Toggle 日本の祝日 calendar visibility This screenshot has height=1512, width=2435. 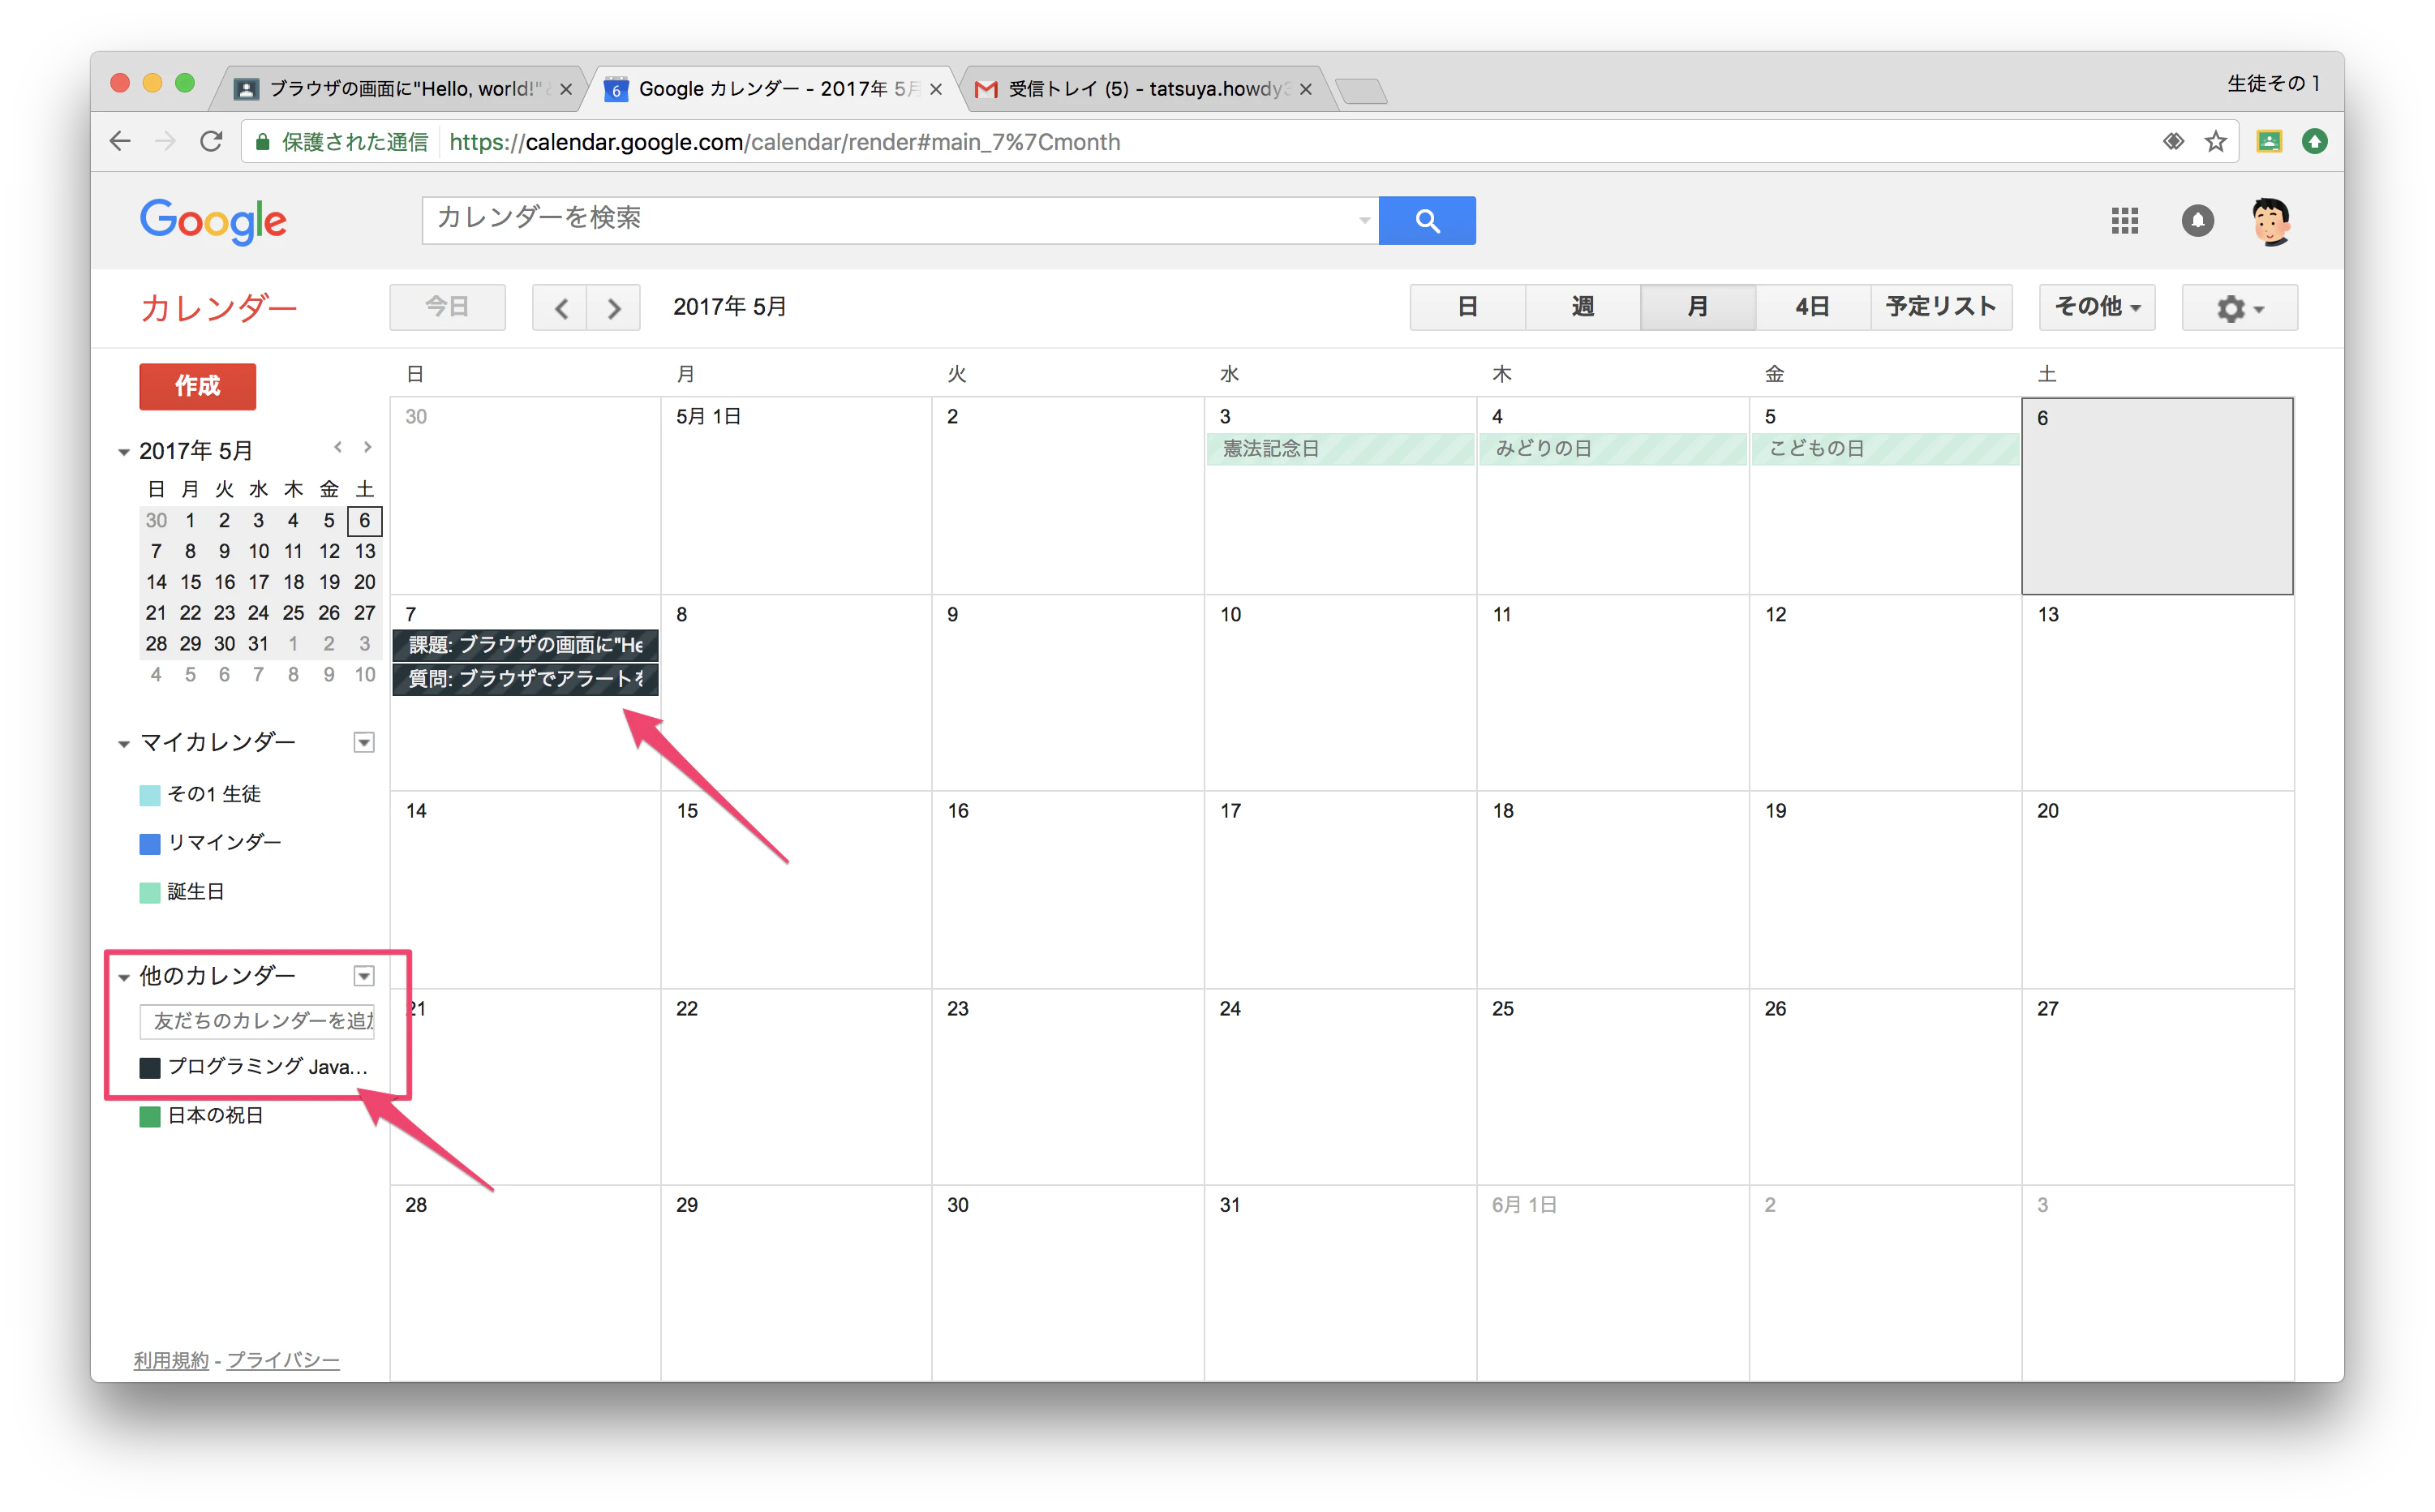click(x=150, y=1116)
